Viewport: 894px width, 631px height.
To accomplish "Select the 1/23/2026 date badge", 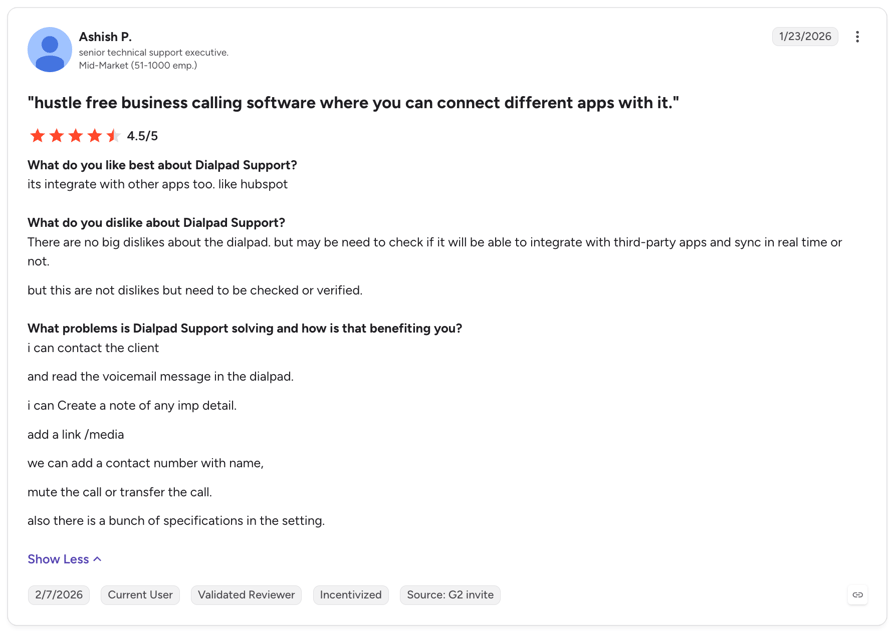I will coord(805,36).
